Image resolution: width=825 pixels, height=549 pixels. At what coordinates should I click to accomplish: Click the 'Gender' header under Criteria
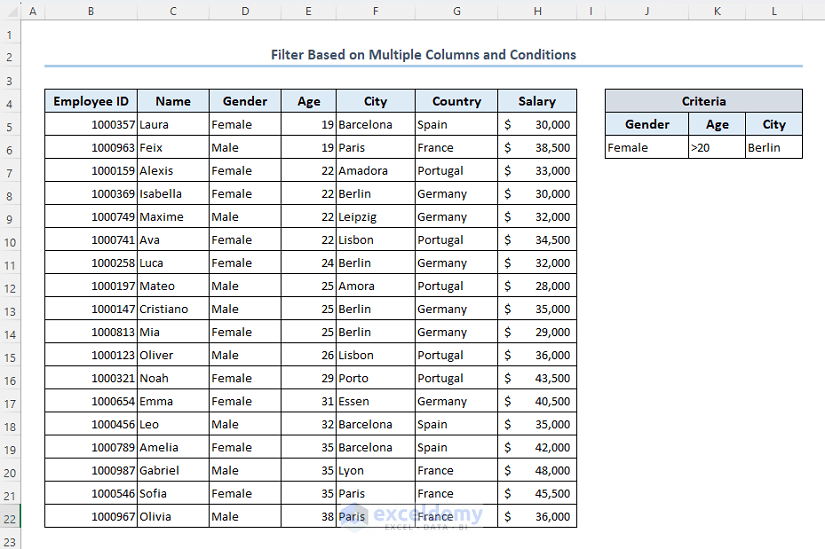pyautogui.click(x=647, y=124)
